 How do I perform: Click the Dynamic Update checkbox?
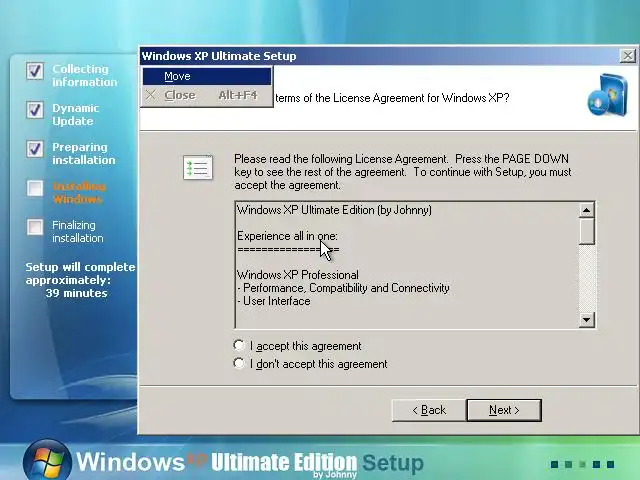[x=35, y=110]
